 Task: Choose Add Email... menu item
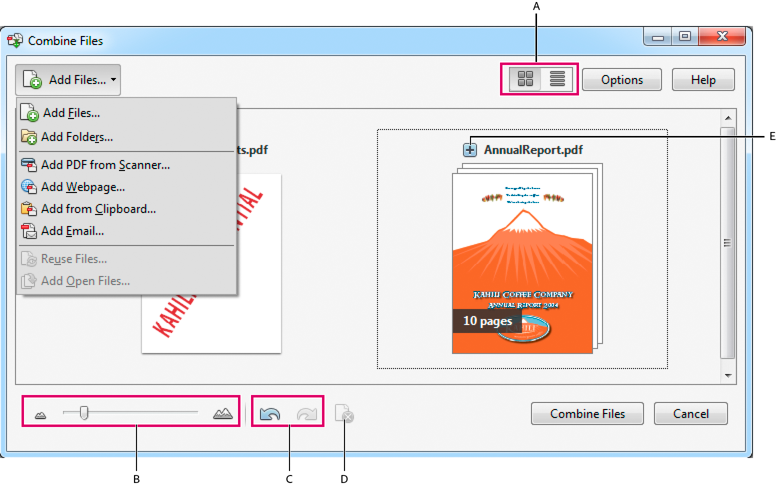pyautogui.click(x=127, y=231)
